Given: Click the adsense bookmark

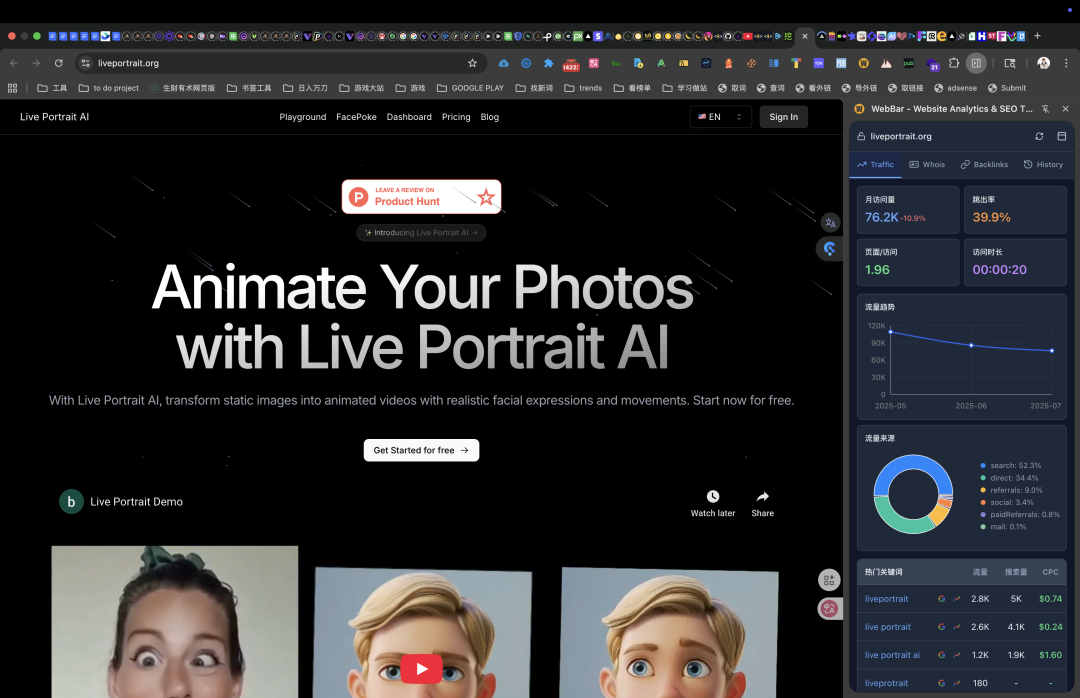Looking at the screenshot, I should (955, 88).
